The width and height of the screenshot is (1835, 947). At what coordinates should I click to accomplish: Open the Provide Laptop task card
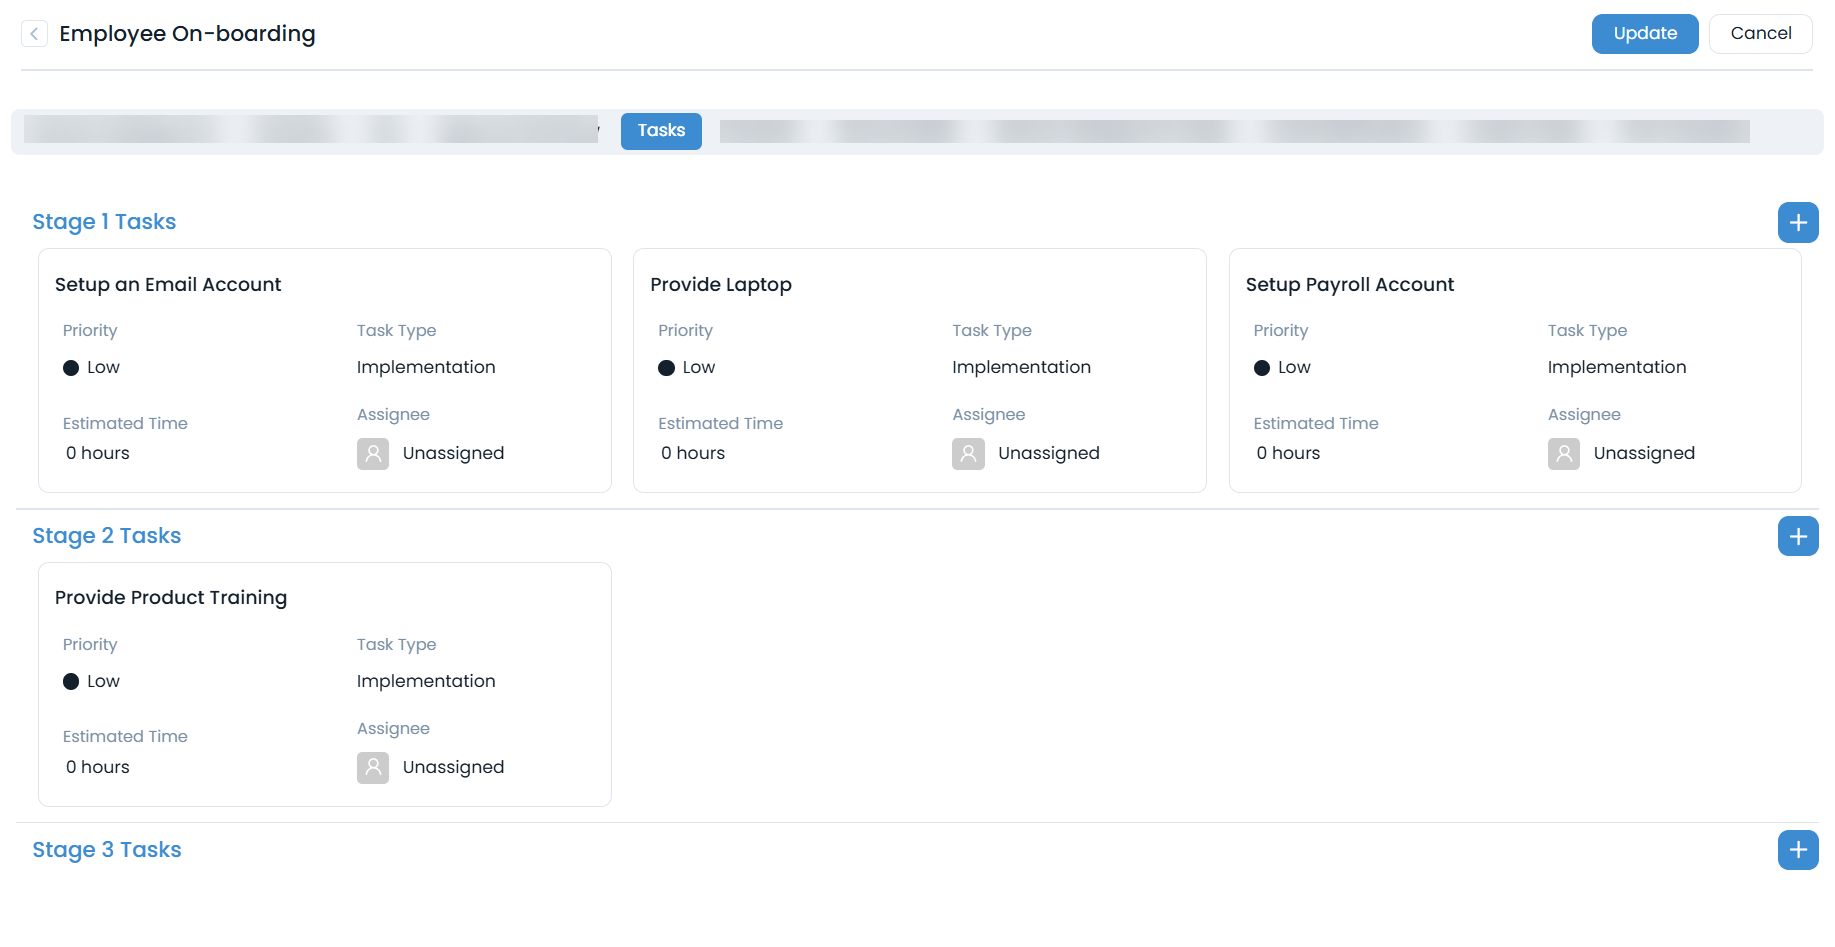point(720,285)
